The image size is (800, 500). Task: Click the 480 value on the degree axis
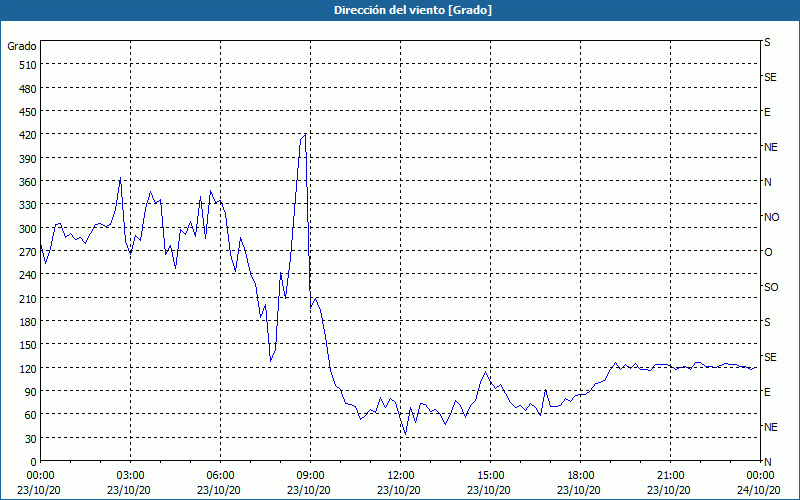(28, 89)
